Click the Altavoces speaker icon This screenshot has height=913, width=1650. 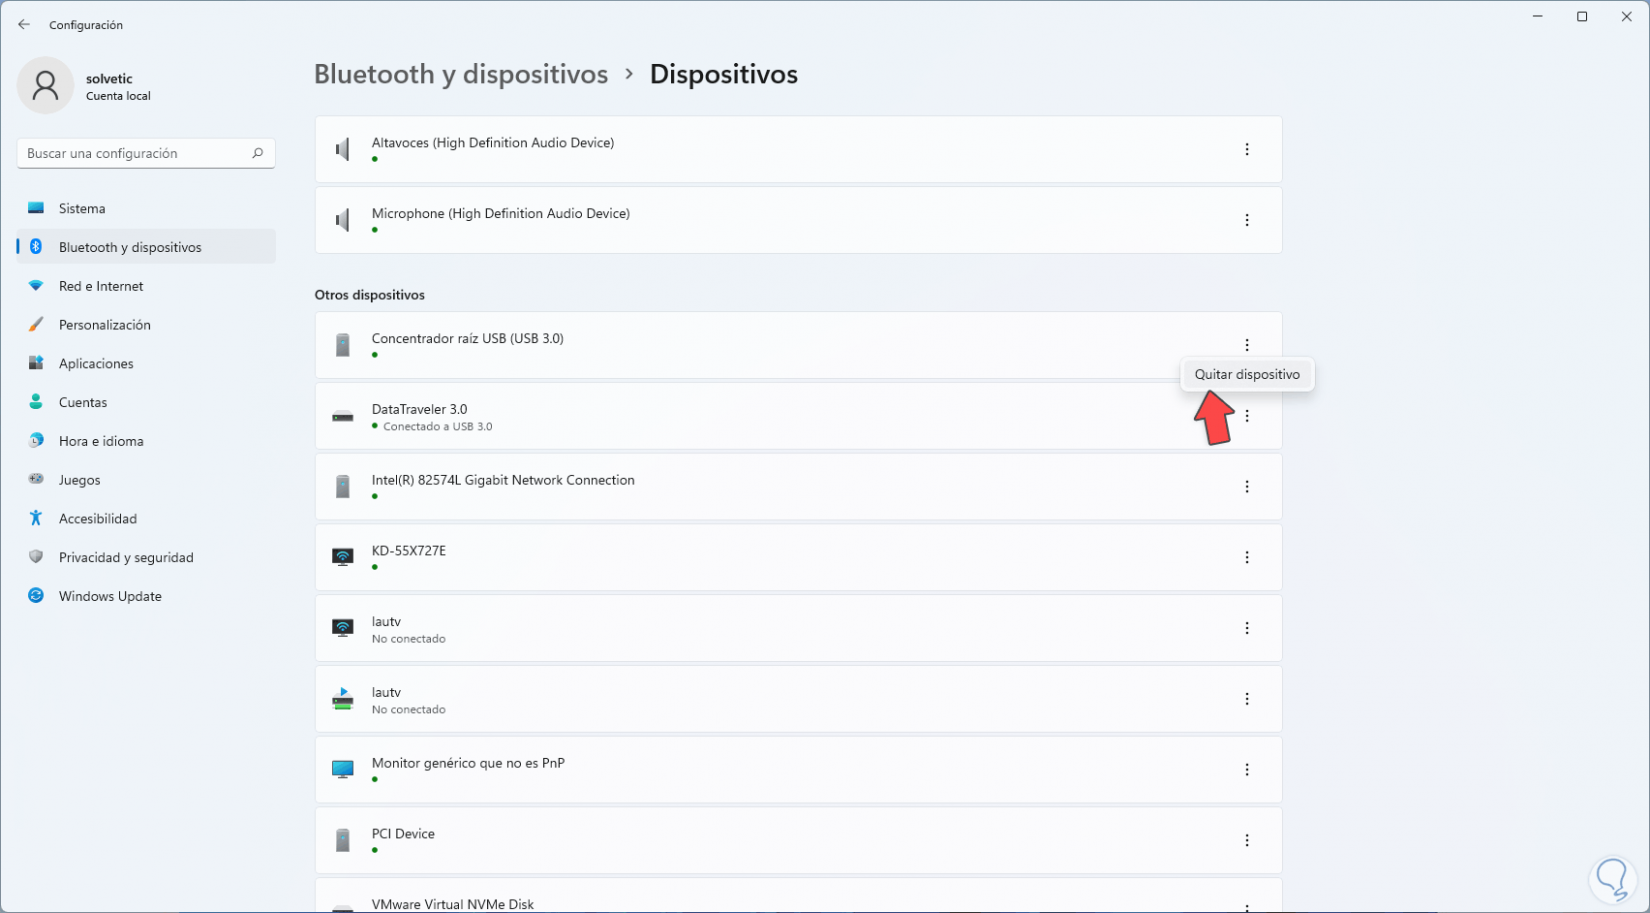click(x=343, y=150)
